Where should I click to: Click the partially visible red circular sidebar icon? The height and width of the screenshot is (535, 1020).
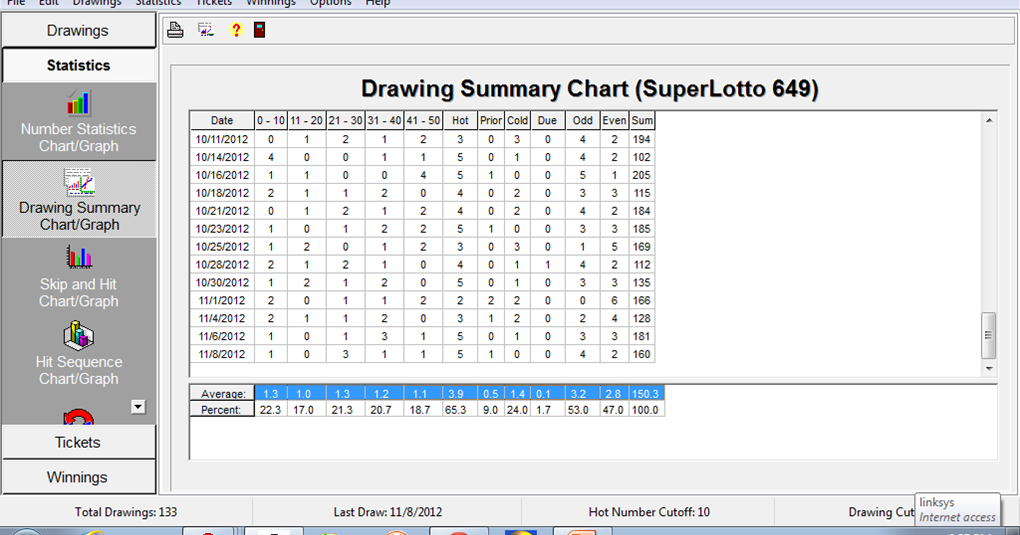pos(79,417)
